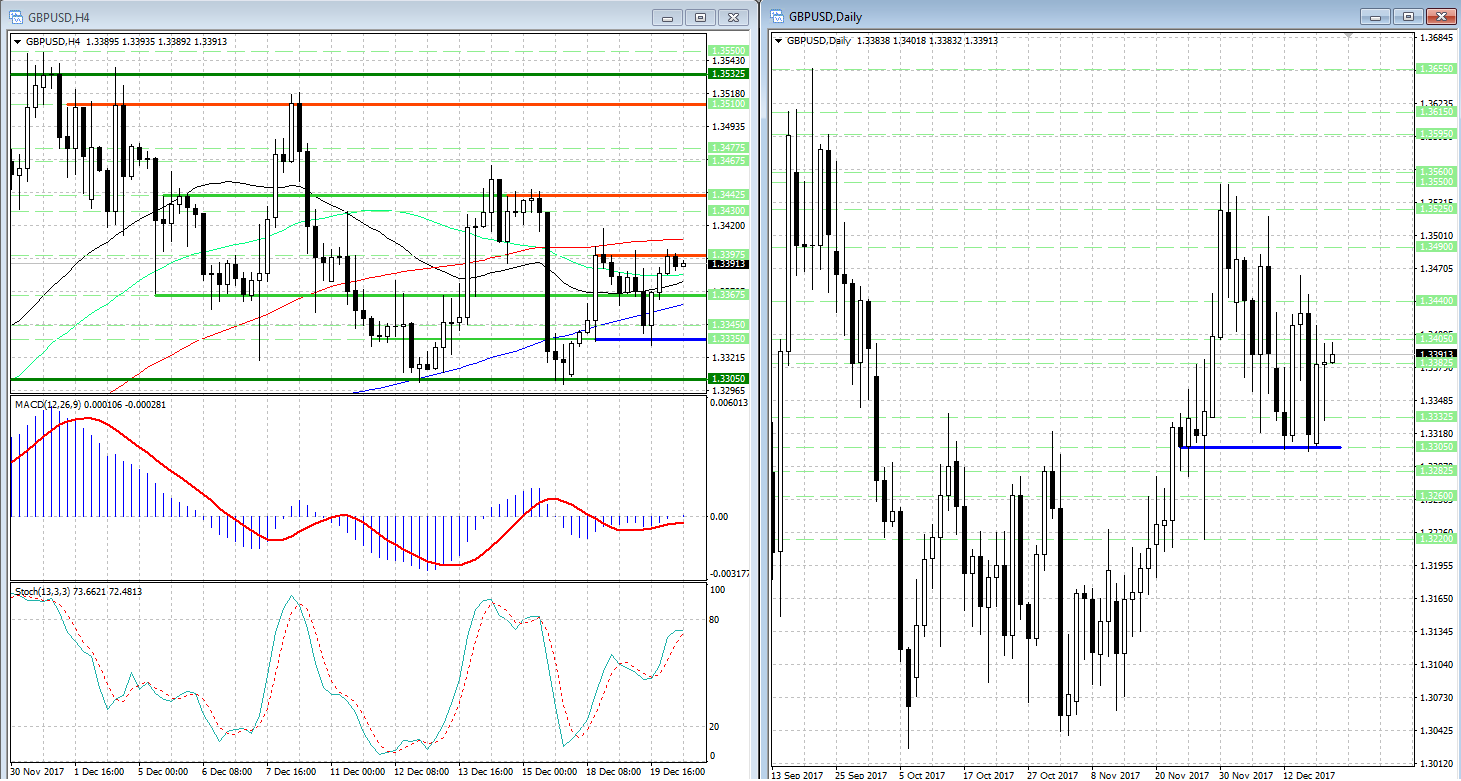Viewport: 1461px width, 781px height.
Task: Click the 1.33350 price label on H4 chart
Action: tap(728, 339)
